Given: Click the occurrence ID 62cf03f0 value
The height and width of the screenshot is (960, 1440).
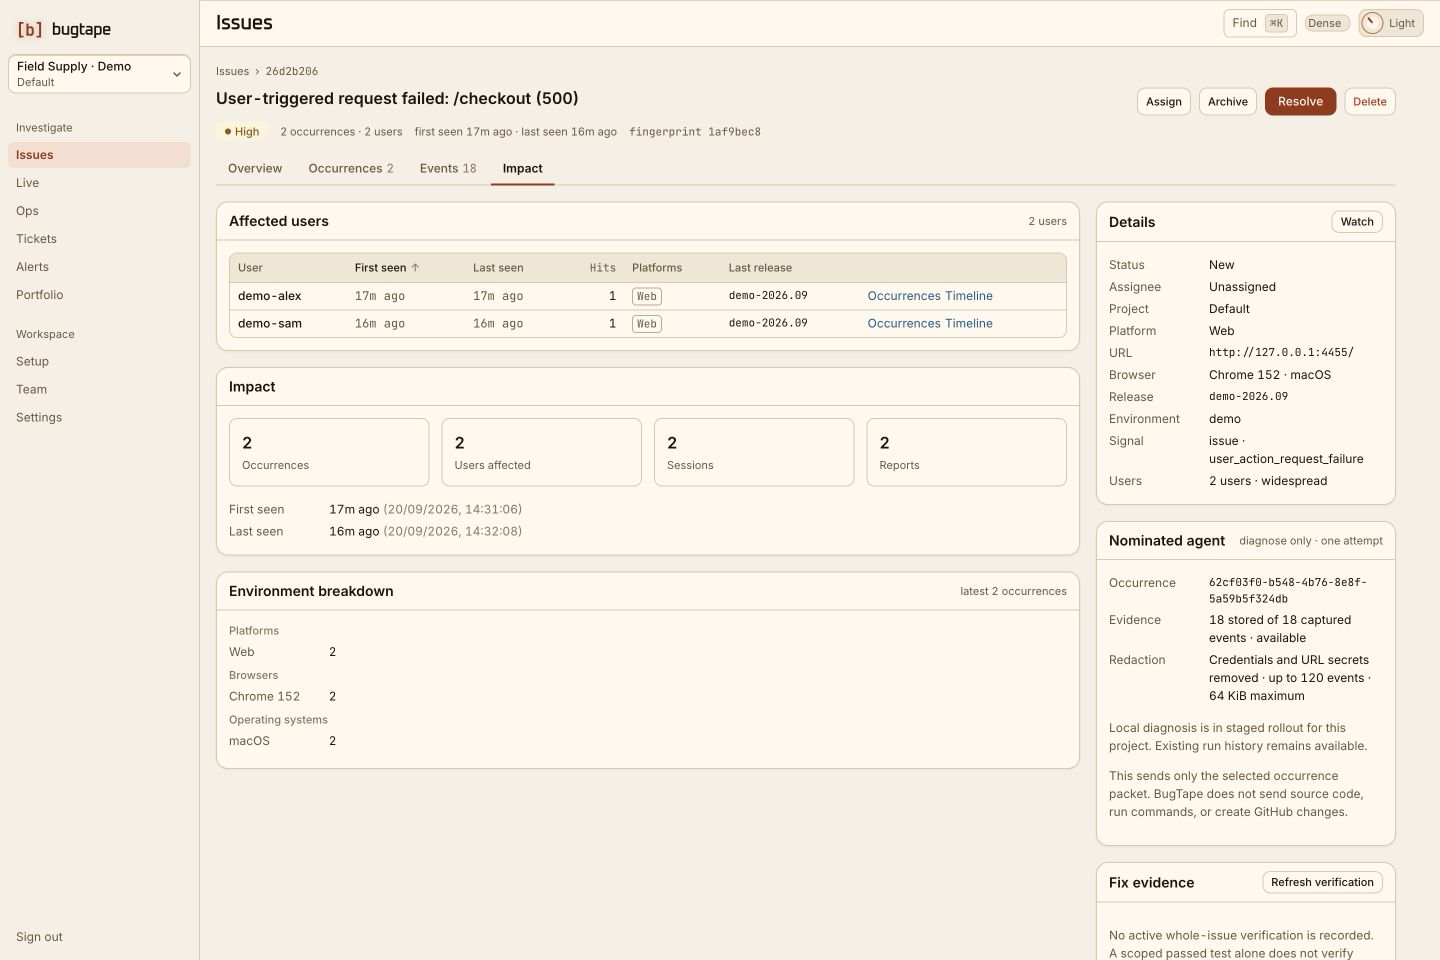Looking at the screenshot, I should tap(1288, 590).
